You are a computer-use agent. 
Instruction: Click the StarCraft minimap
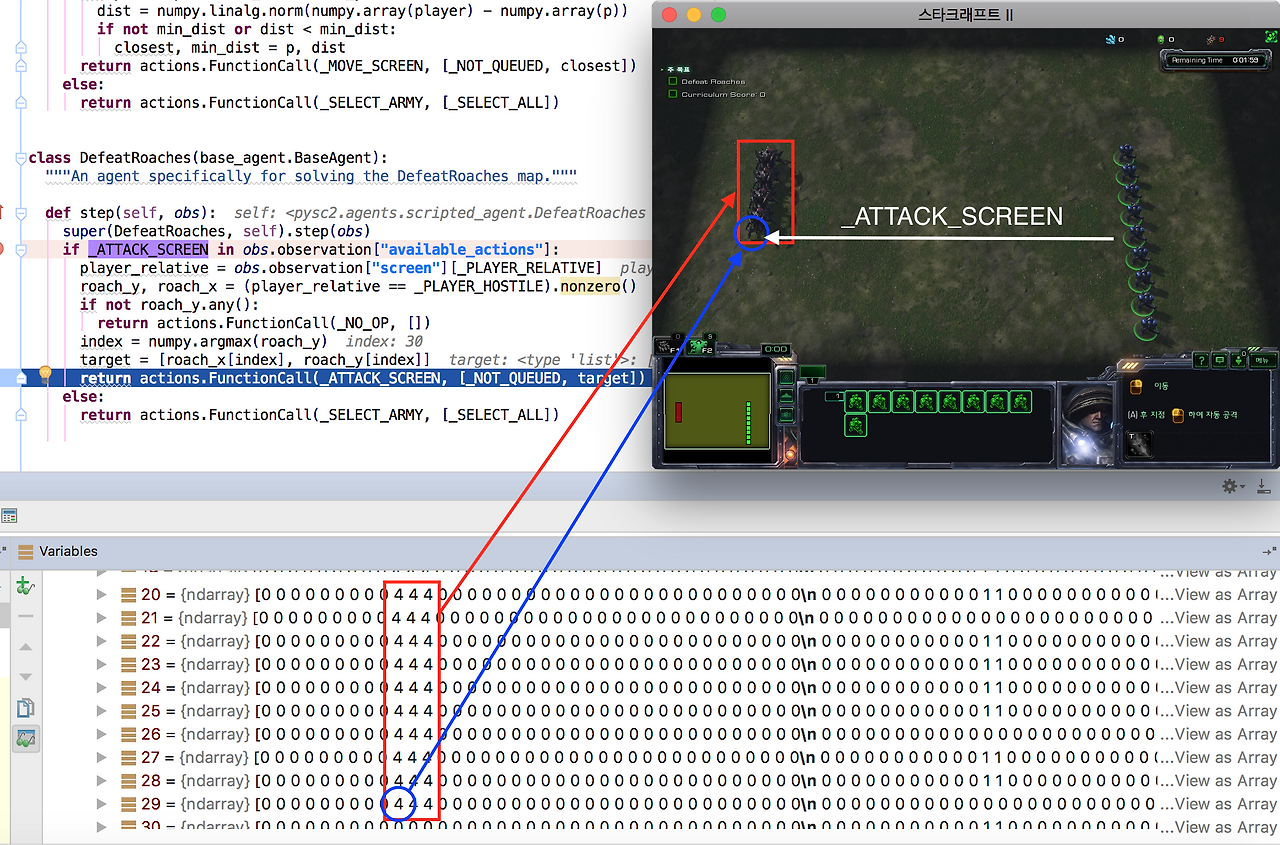(x=717, y=410)
